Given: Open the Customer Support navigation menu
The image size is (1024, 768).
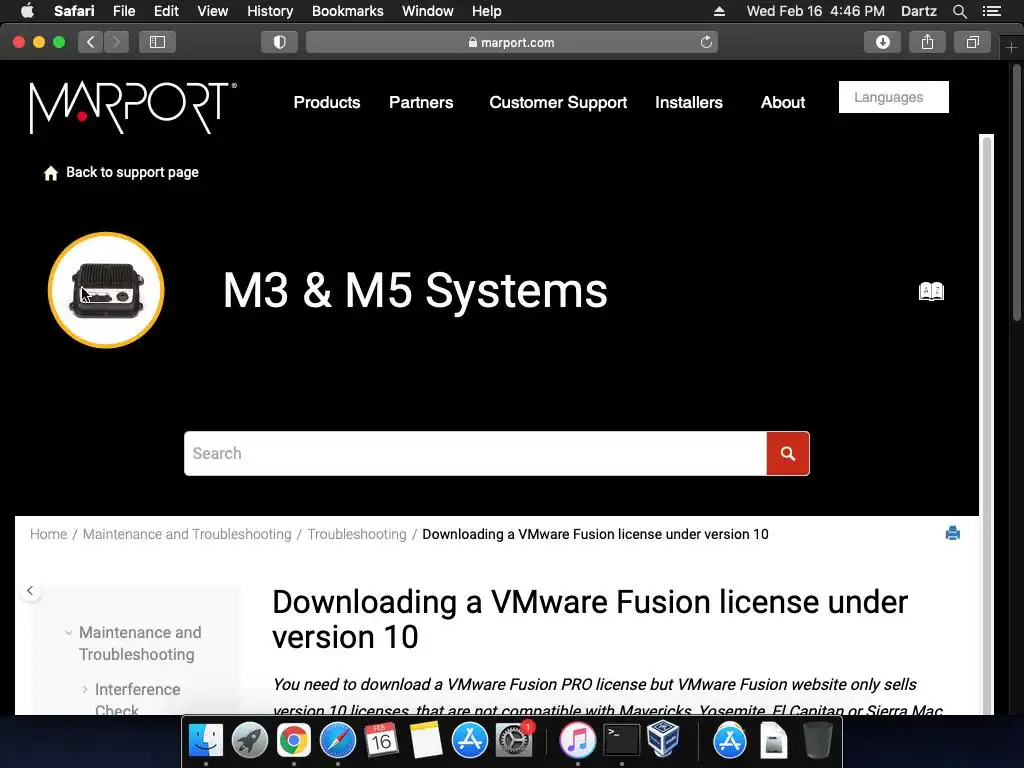Looking at the screenshot, I should [x=558, y=103].
